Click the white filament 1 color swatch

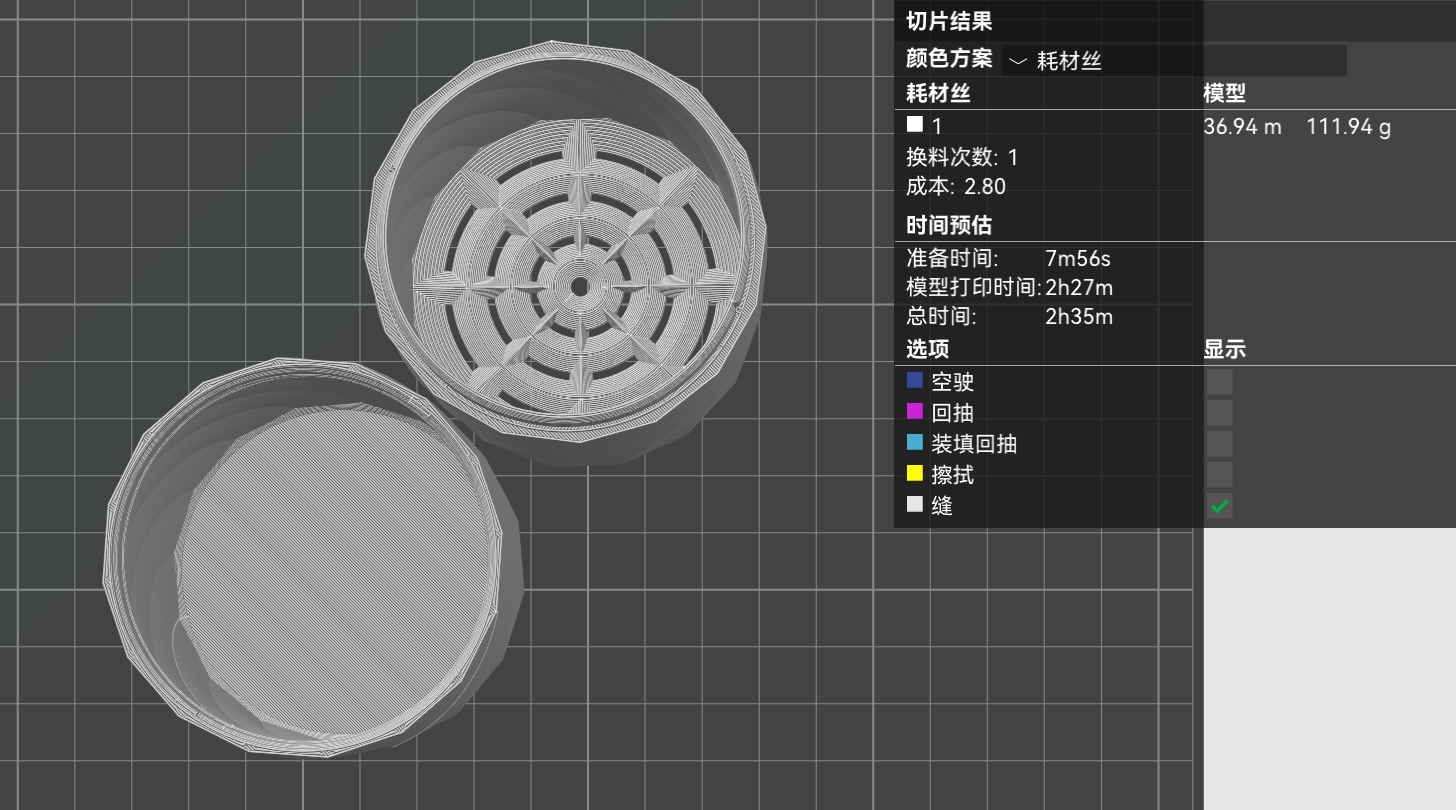pos(915,125)
